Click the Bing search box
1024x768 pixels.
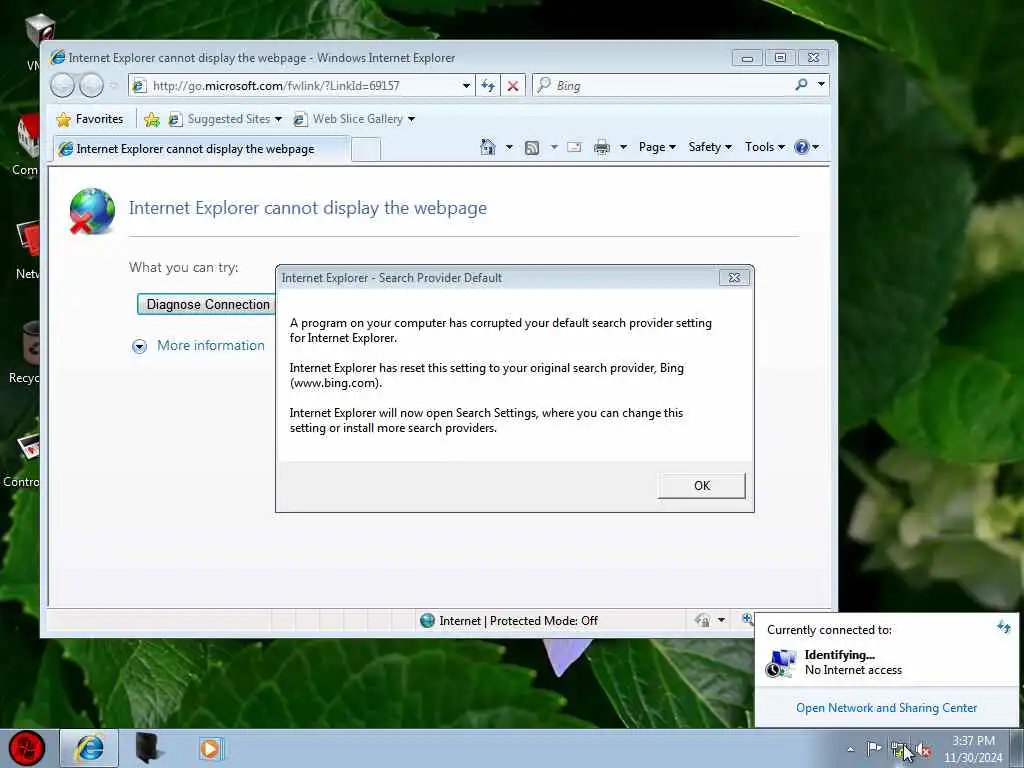(x=663, y=86)
